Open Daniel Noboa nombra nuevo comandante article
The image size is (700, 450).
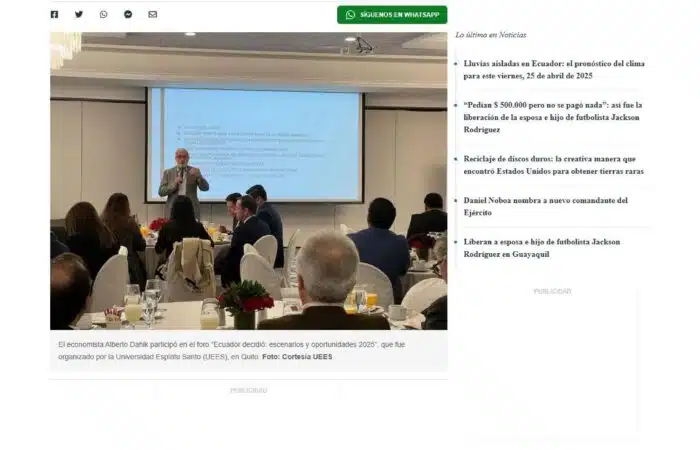(546, 206)
